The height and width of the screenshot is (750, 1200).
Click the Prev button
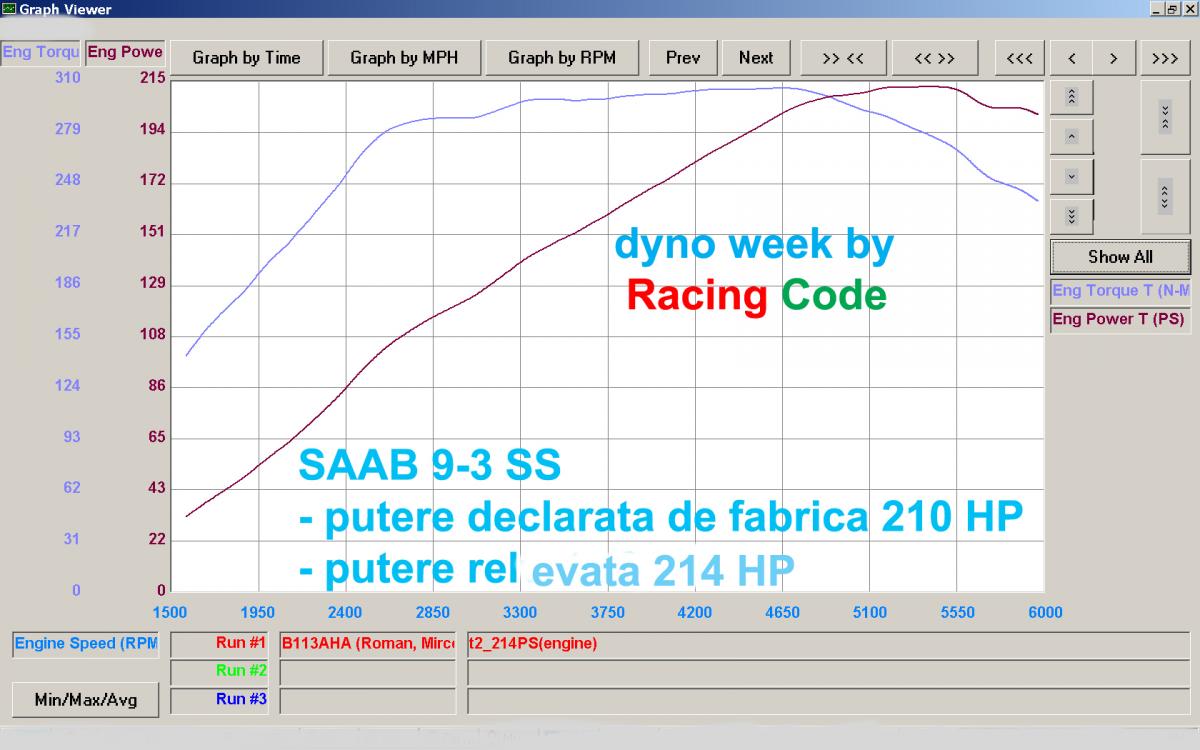pos(683,58)
